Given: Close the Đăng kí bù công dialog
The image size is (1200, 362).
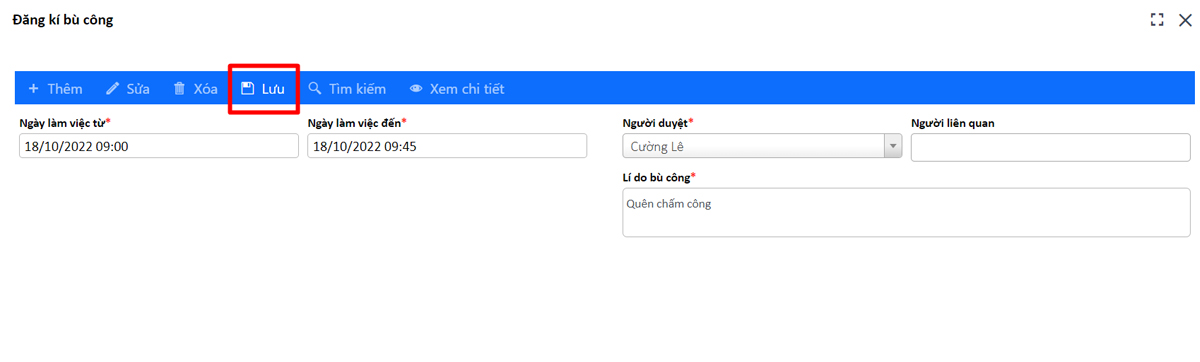Looking at the screenshot, I should tap(1185, 19).
